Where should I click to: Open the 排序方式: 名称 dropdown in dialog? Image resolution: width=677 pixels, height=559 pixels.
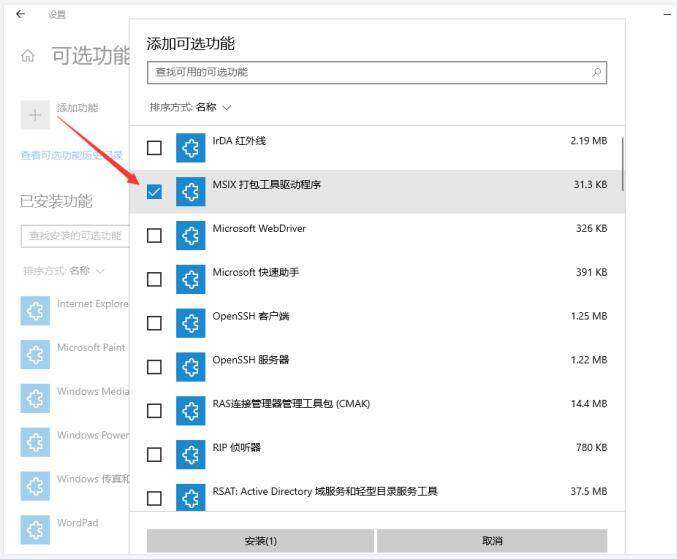pos(190,107)
